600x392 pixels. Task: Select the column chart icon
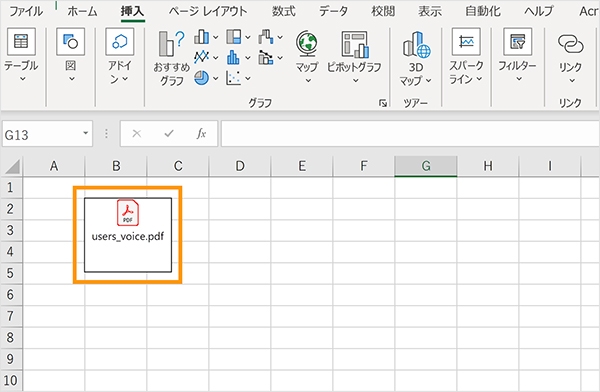pos(201,37)
